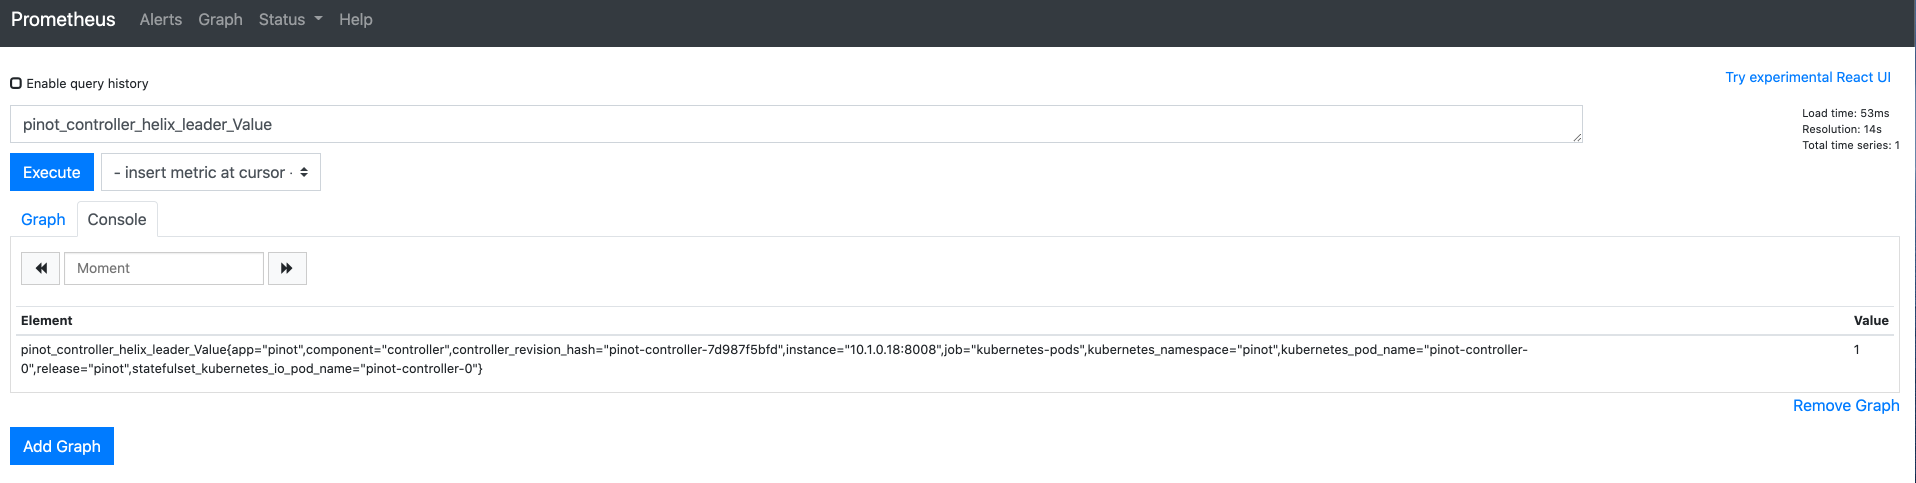
Task: Click the Prometheus brand logo link
Action: [63, 20]
